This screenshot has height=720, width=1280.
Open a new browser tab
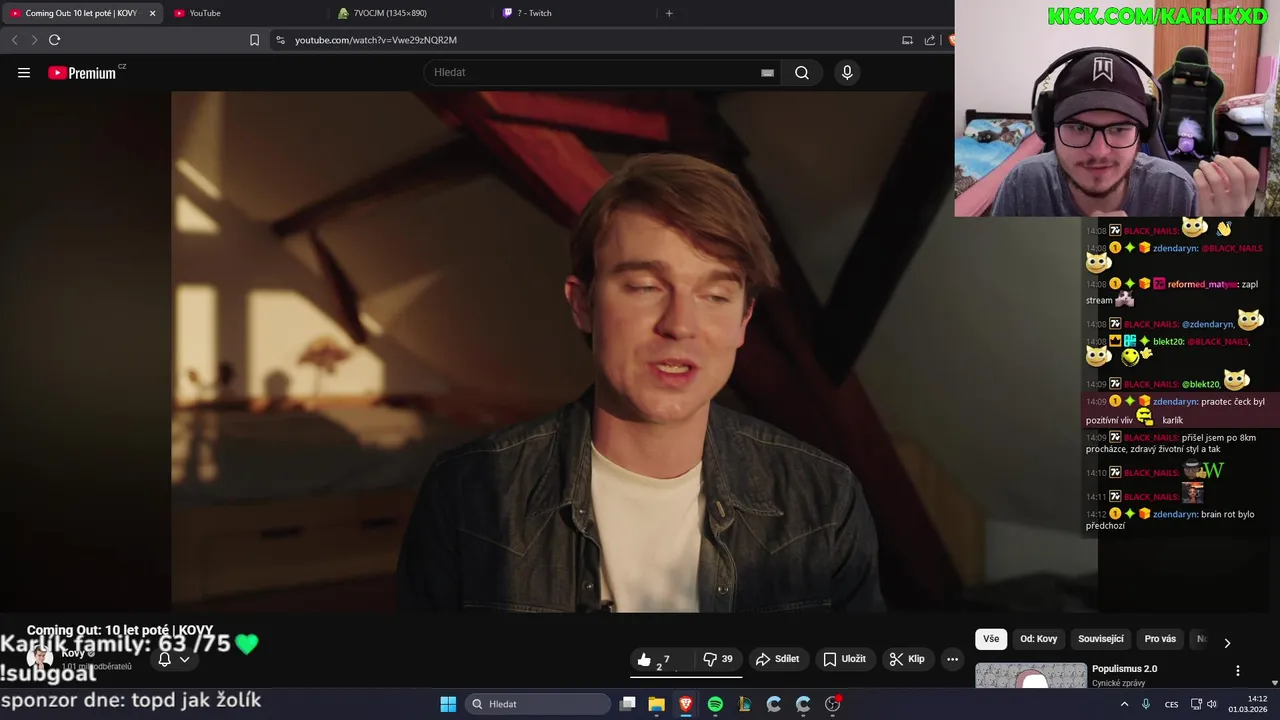669,13
